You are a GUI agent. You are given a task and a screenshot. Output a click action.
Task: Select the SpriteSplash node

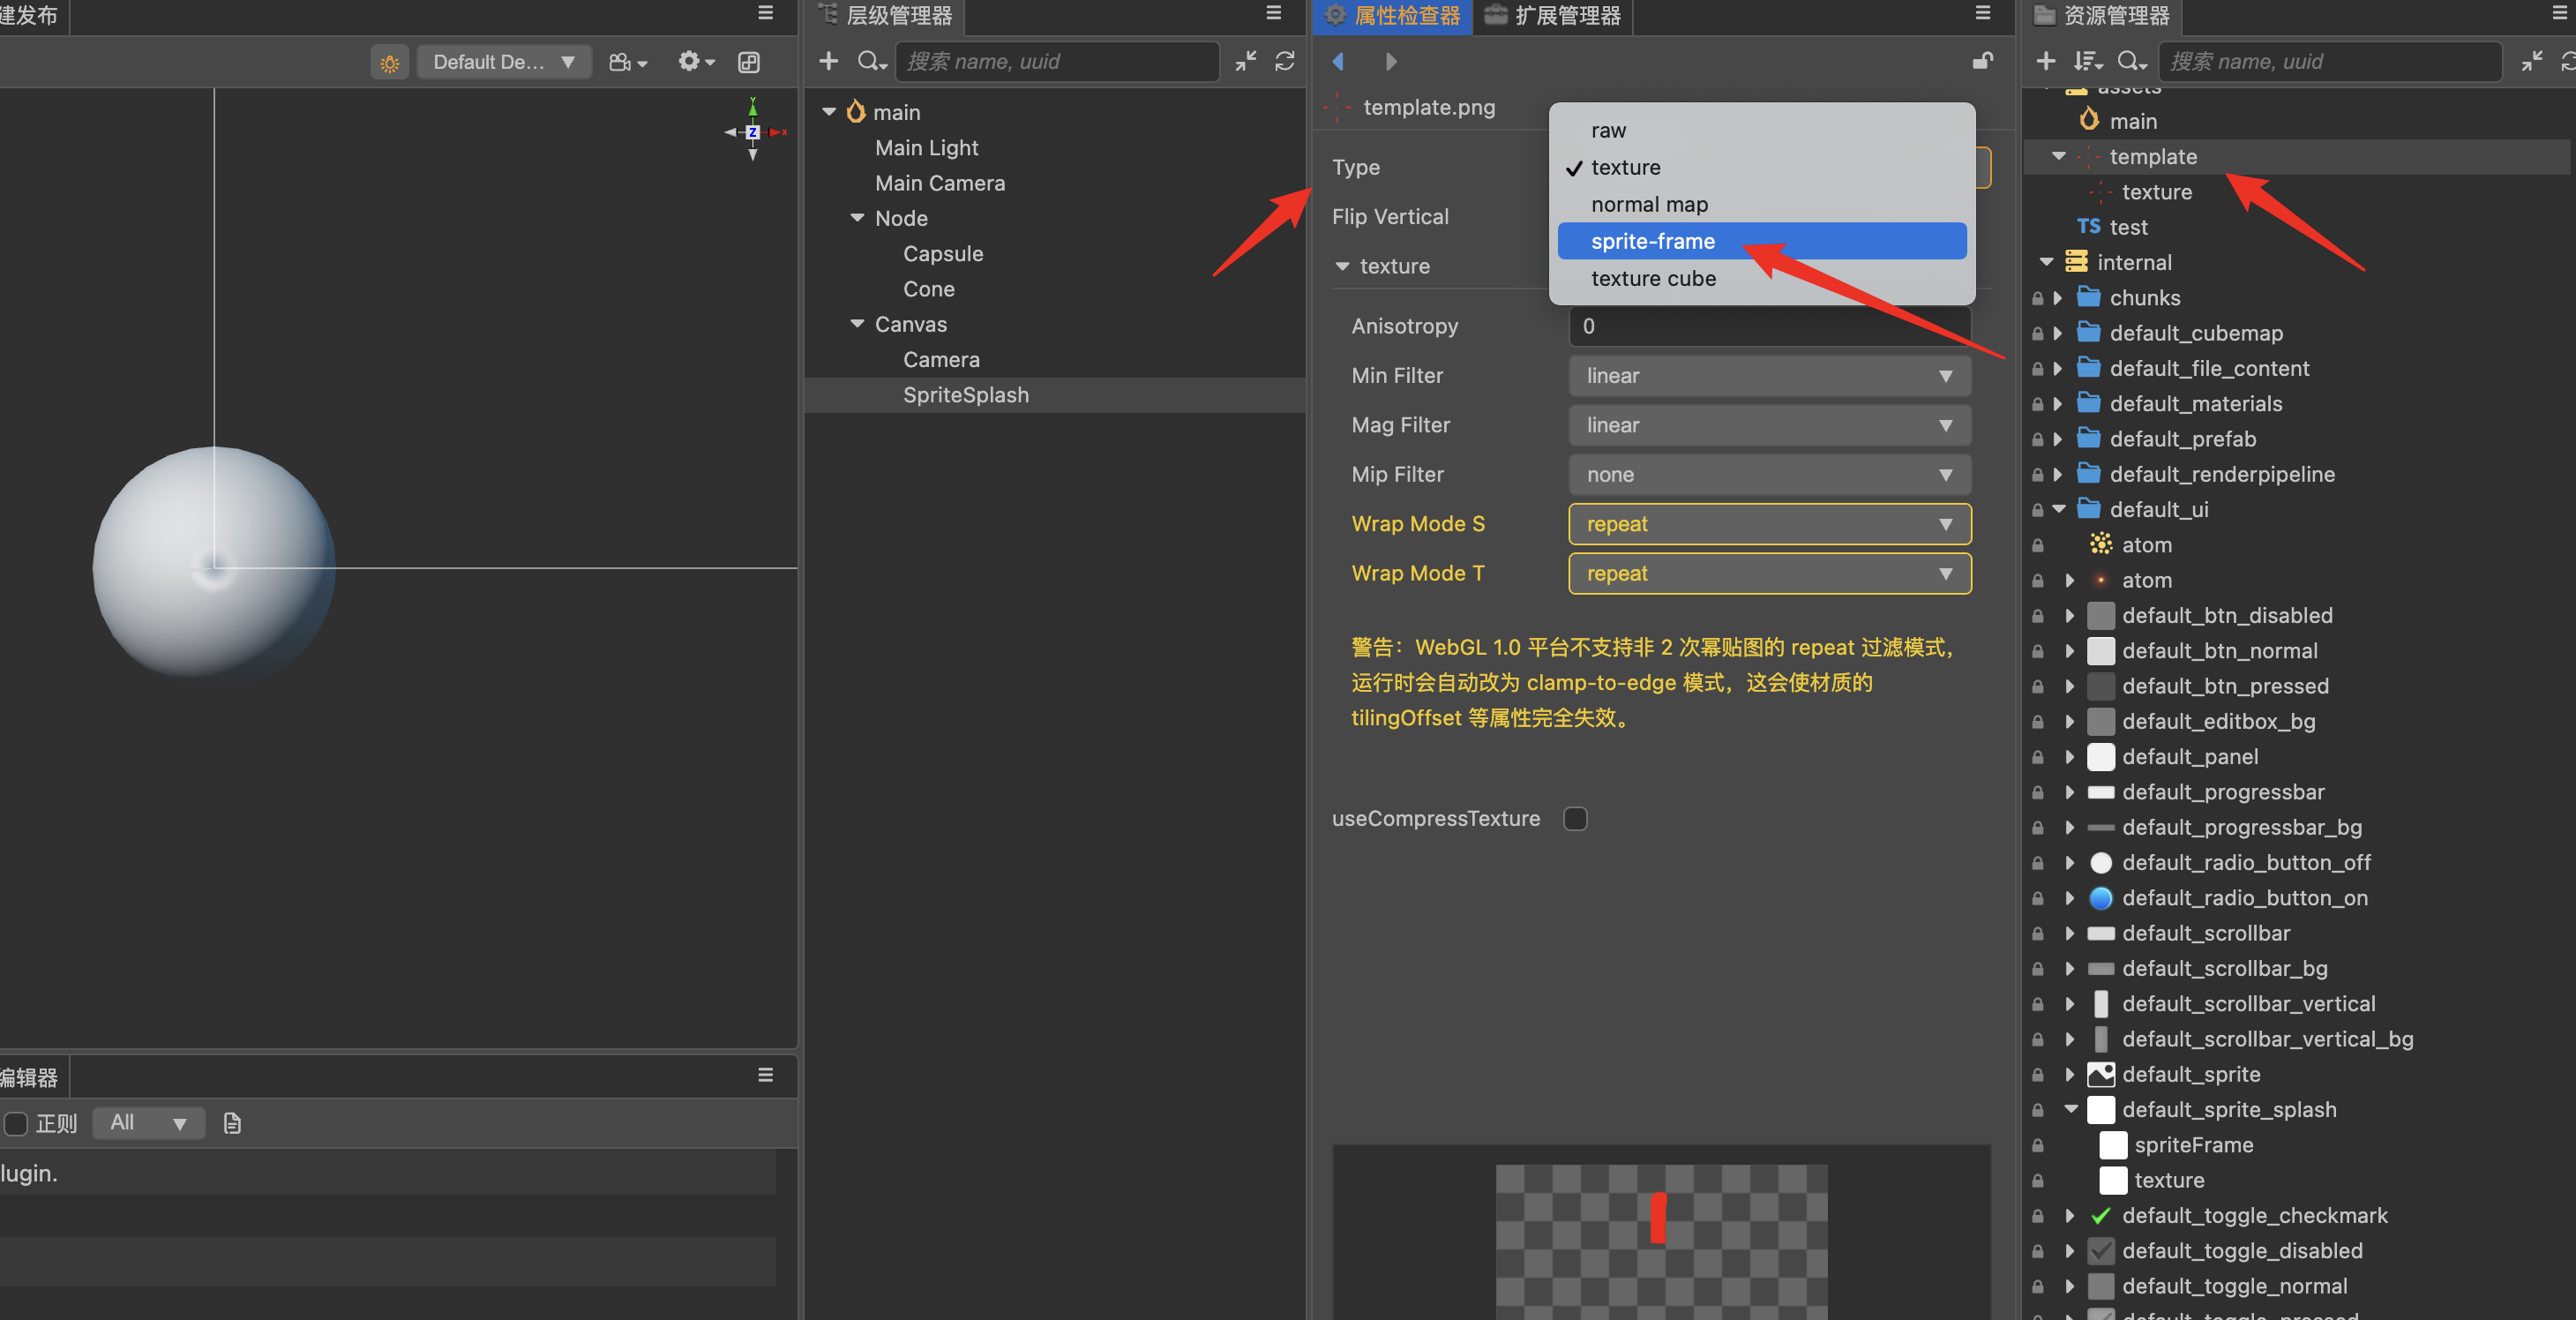965,395
